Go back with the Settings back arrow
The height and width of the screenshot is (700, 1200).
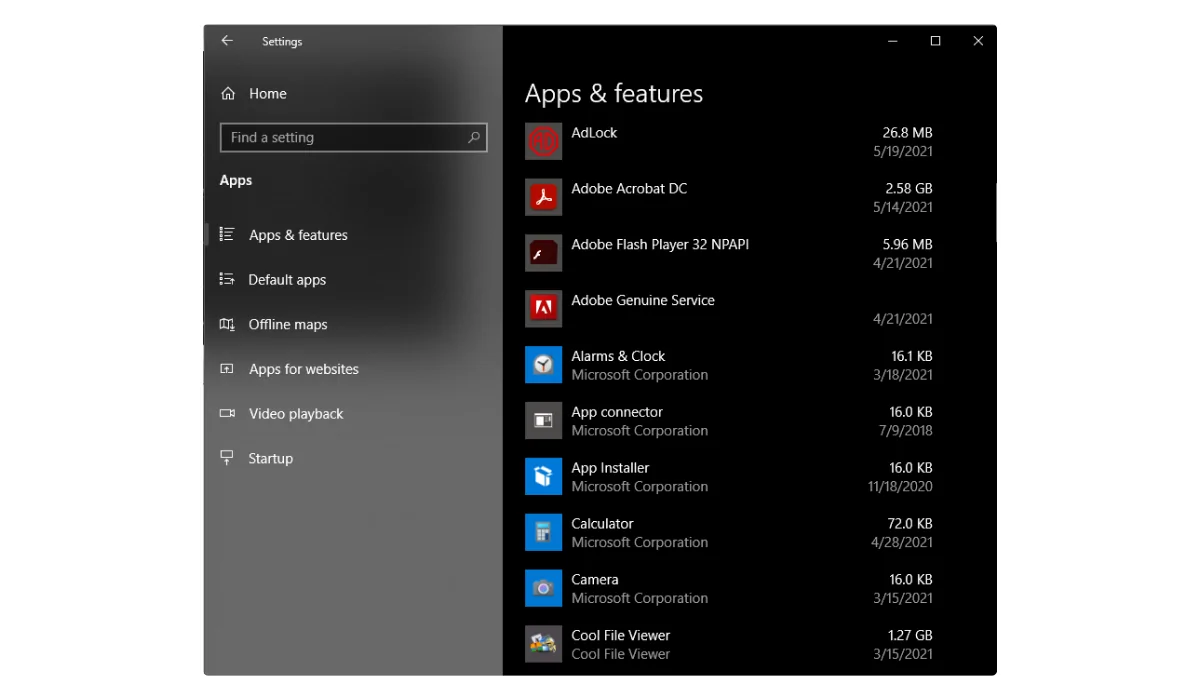tap(227, 41)
